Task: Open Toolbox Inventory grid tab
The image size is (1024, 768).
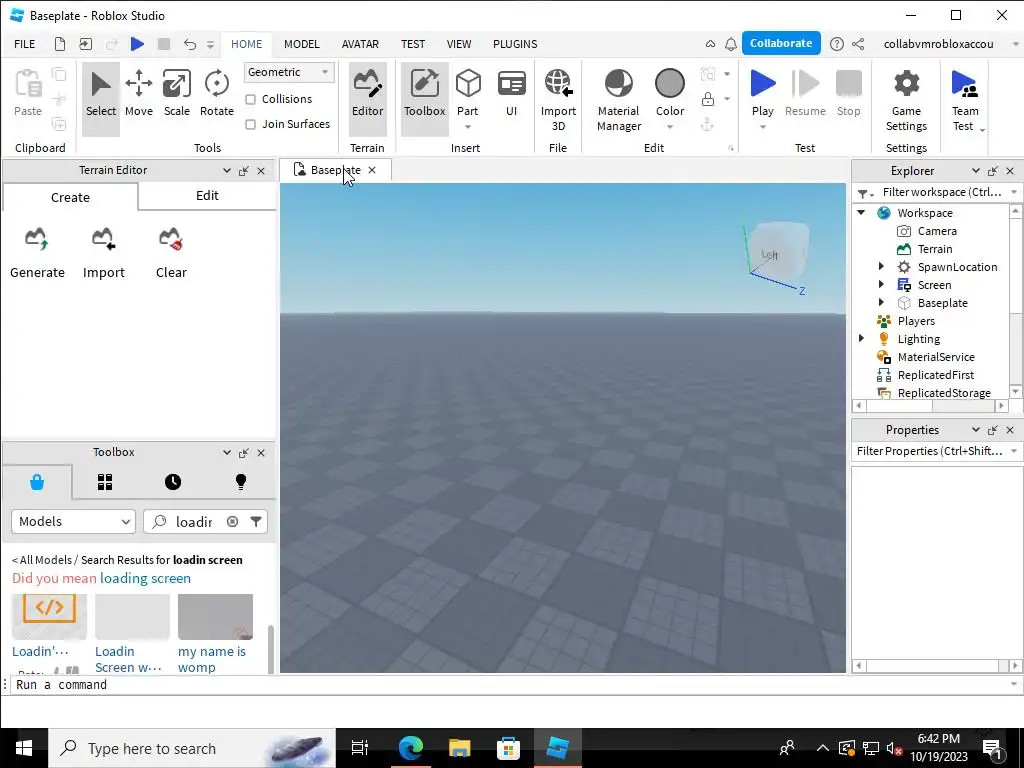Action: coord(105,482)
